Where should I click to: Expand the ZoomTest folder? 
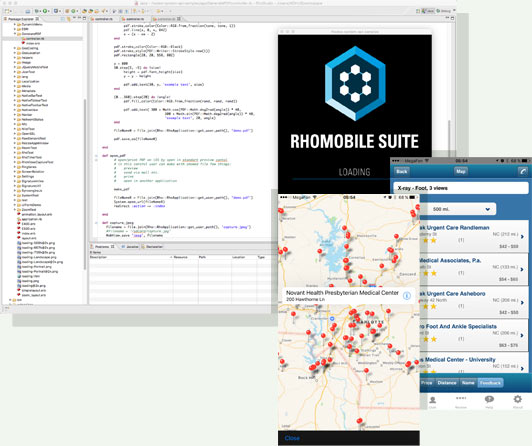point(15,210)
